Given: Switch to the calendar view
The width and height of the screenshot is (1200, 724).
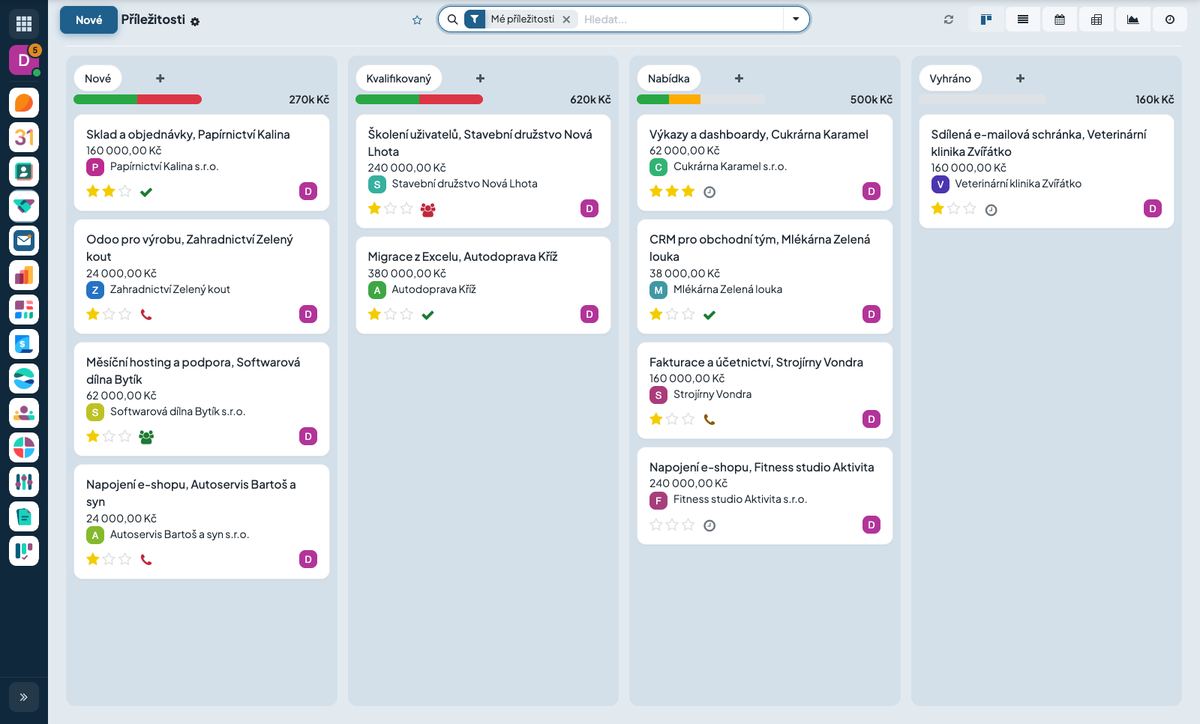Looking at the screenshot, I should tap(1060, 19).
